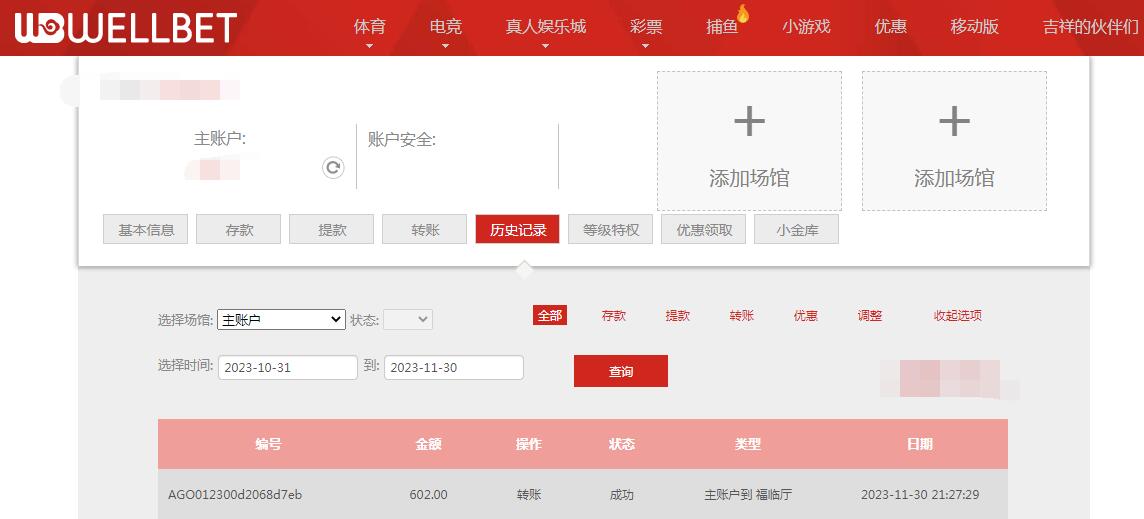The height and width of the screenshot is (519, 1144).
Task: Refresh the main account balance icon
Action: click(x=333, y=168)
